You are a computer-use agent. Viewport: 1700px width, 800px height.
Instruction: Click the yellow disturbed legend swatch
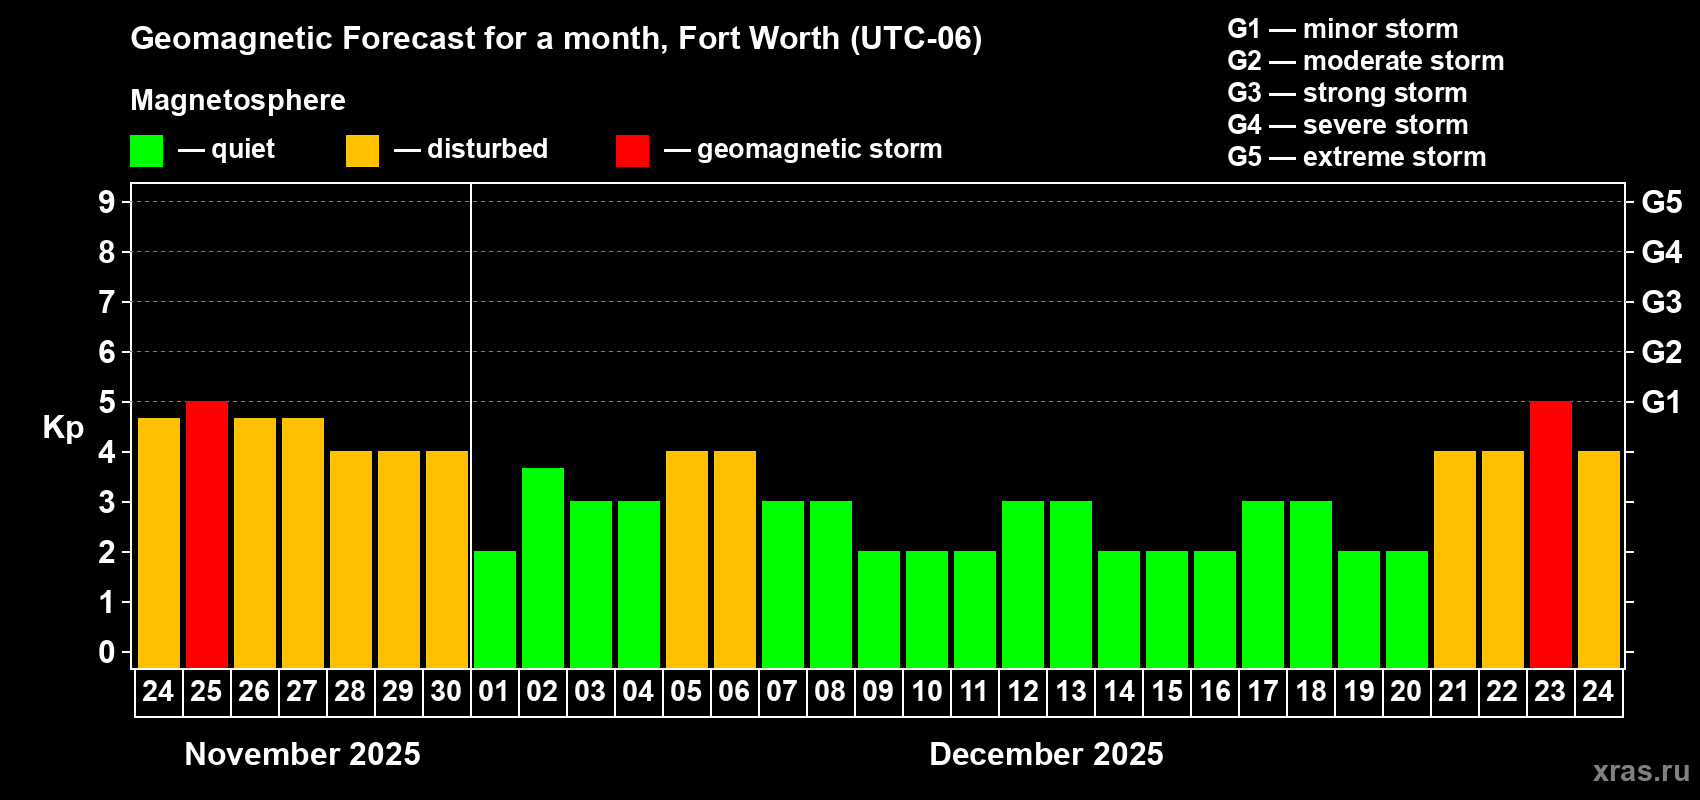362,151
